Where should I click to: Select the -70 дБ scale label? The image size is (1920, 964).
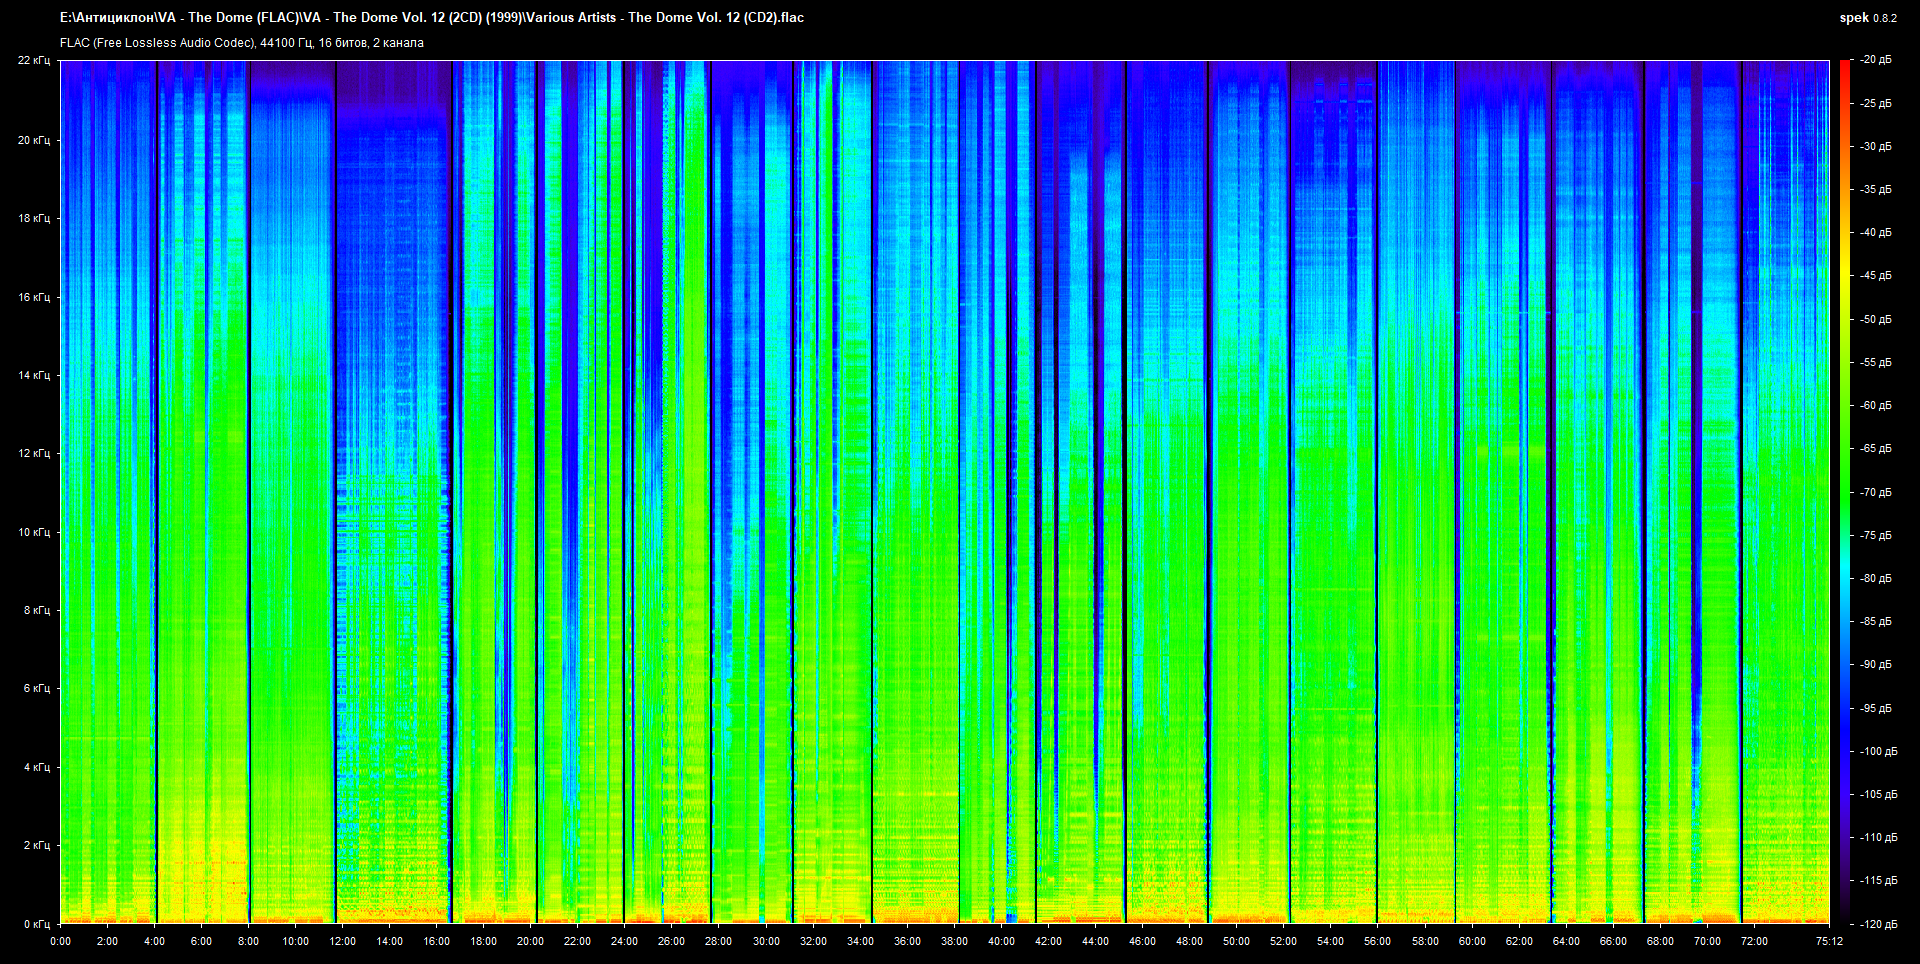tap(1876, 492)
